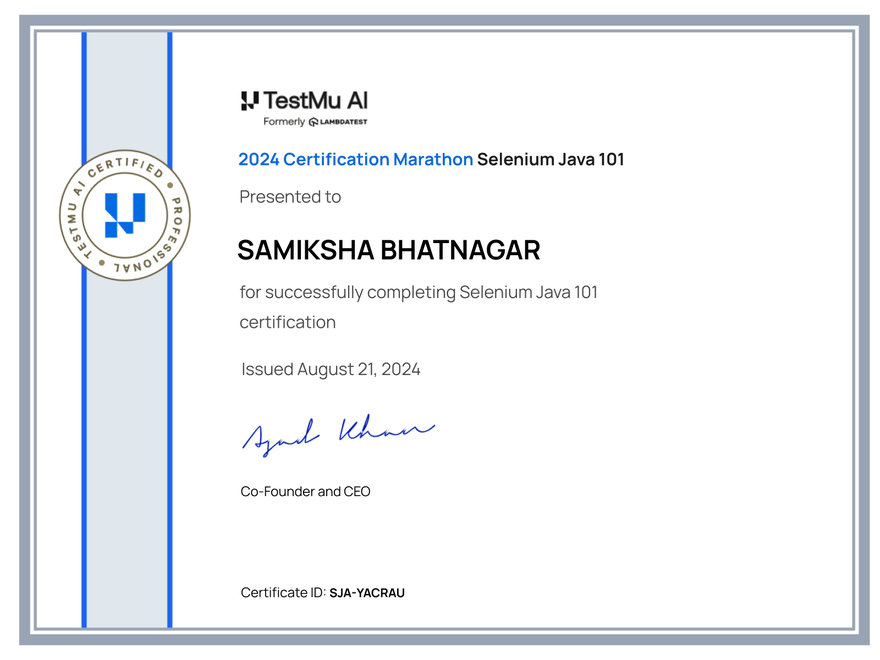Click the 'Presented to' subtitle
880x660 pixels.
point(290,196)
